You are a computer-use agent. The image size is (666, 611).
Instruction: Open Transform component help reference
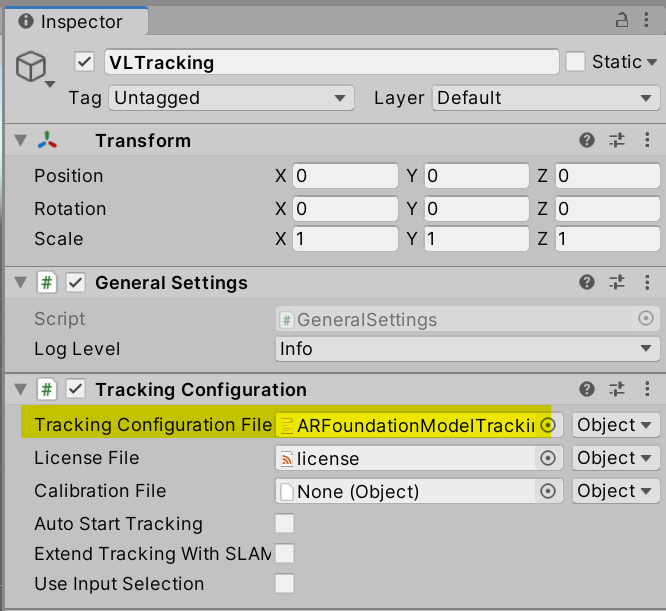(x=587, y=141)
